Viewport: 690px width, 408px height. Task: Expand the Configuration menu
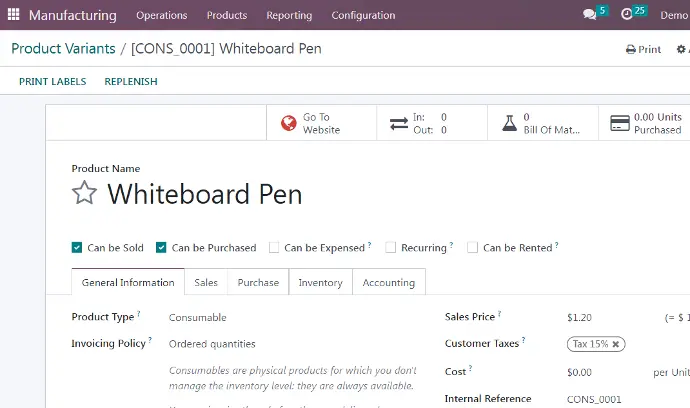tap(362, 15)
